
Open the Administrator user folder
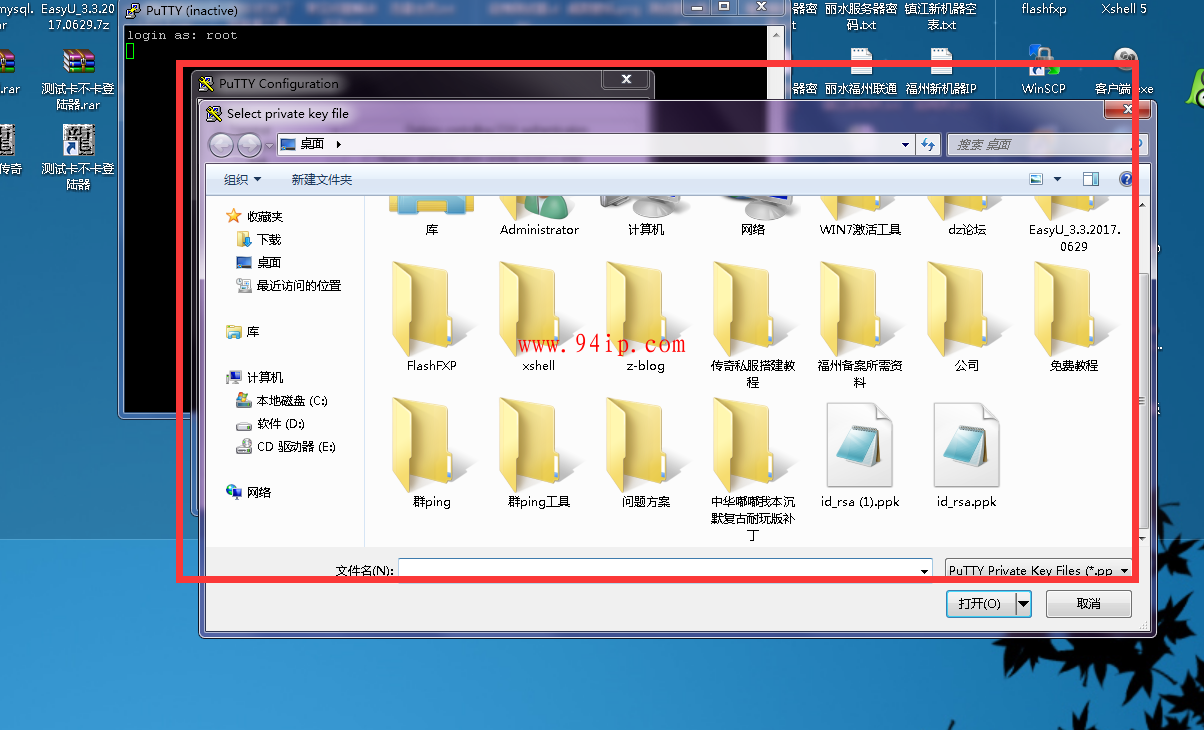pos(539,217)
